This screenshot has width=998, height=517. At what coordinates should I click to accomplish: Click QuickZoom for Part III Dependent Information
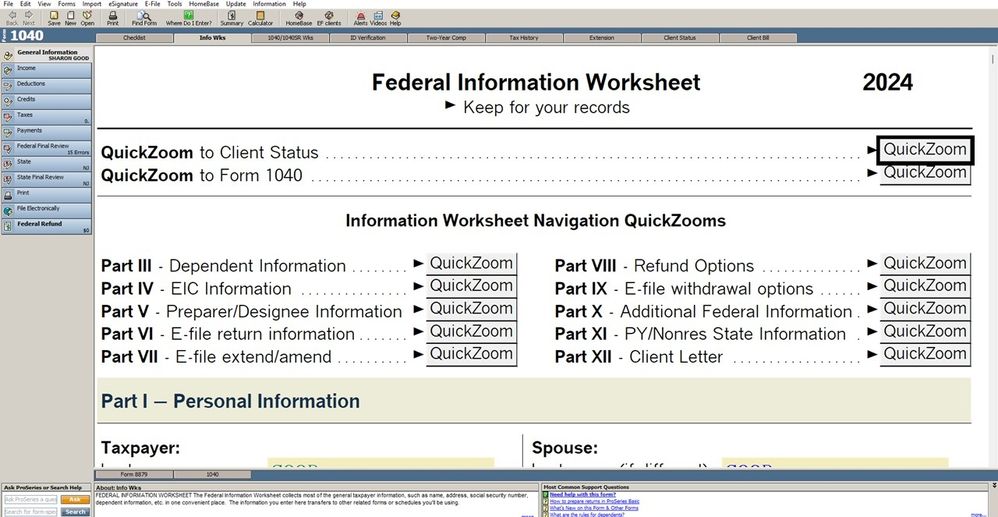(x=471, y=264)
